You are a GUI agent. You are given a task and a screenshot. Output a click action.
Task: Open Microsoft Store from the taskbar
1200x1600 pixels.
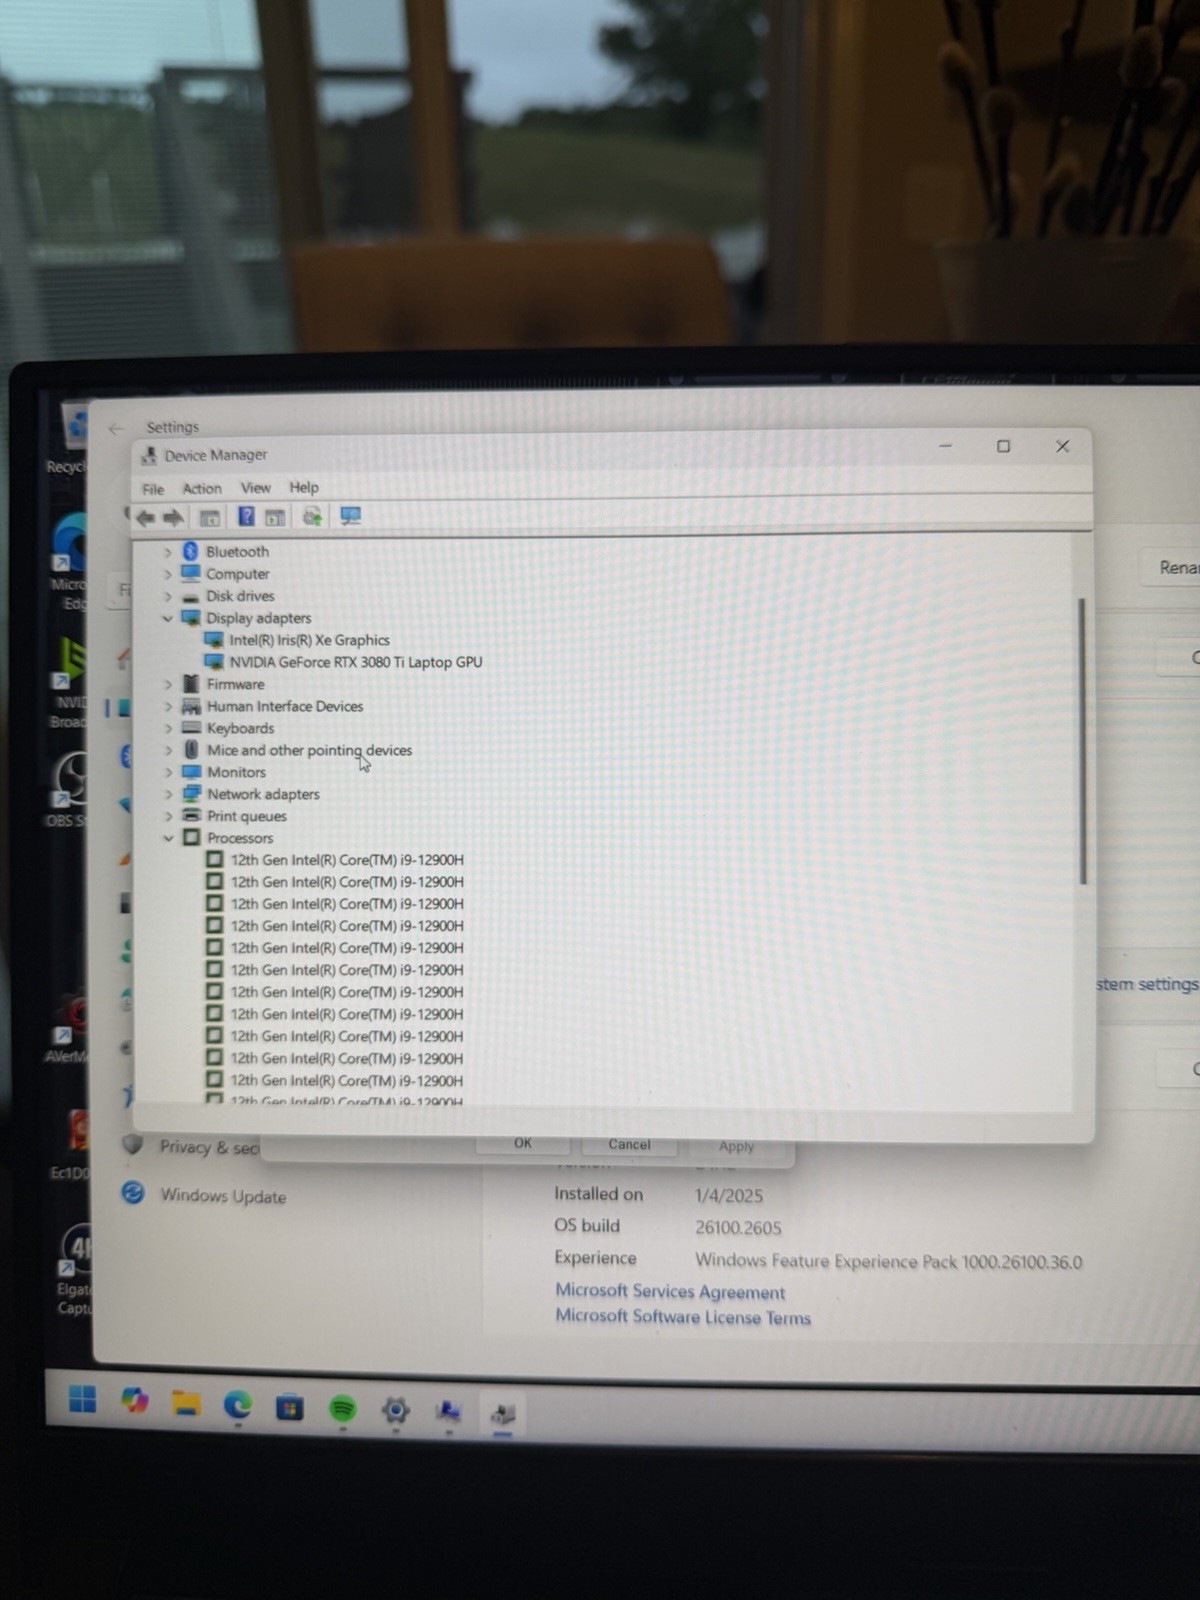click(290, 1408)
